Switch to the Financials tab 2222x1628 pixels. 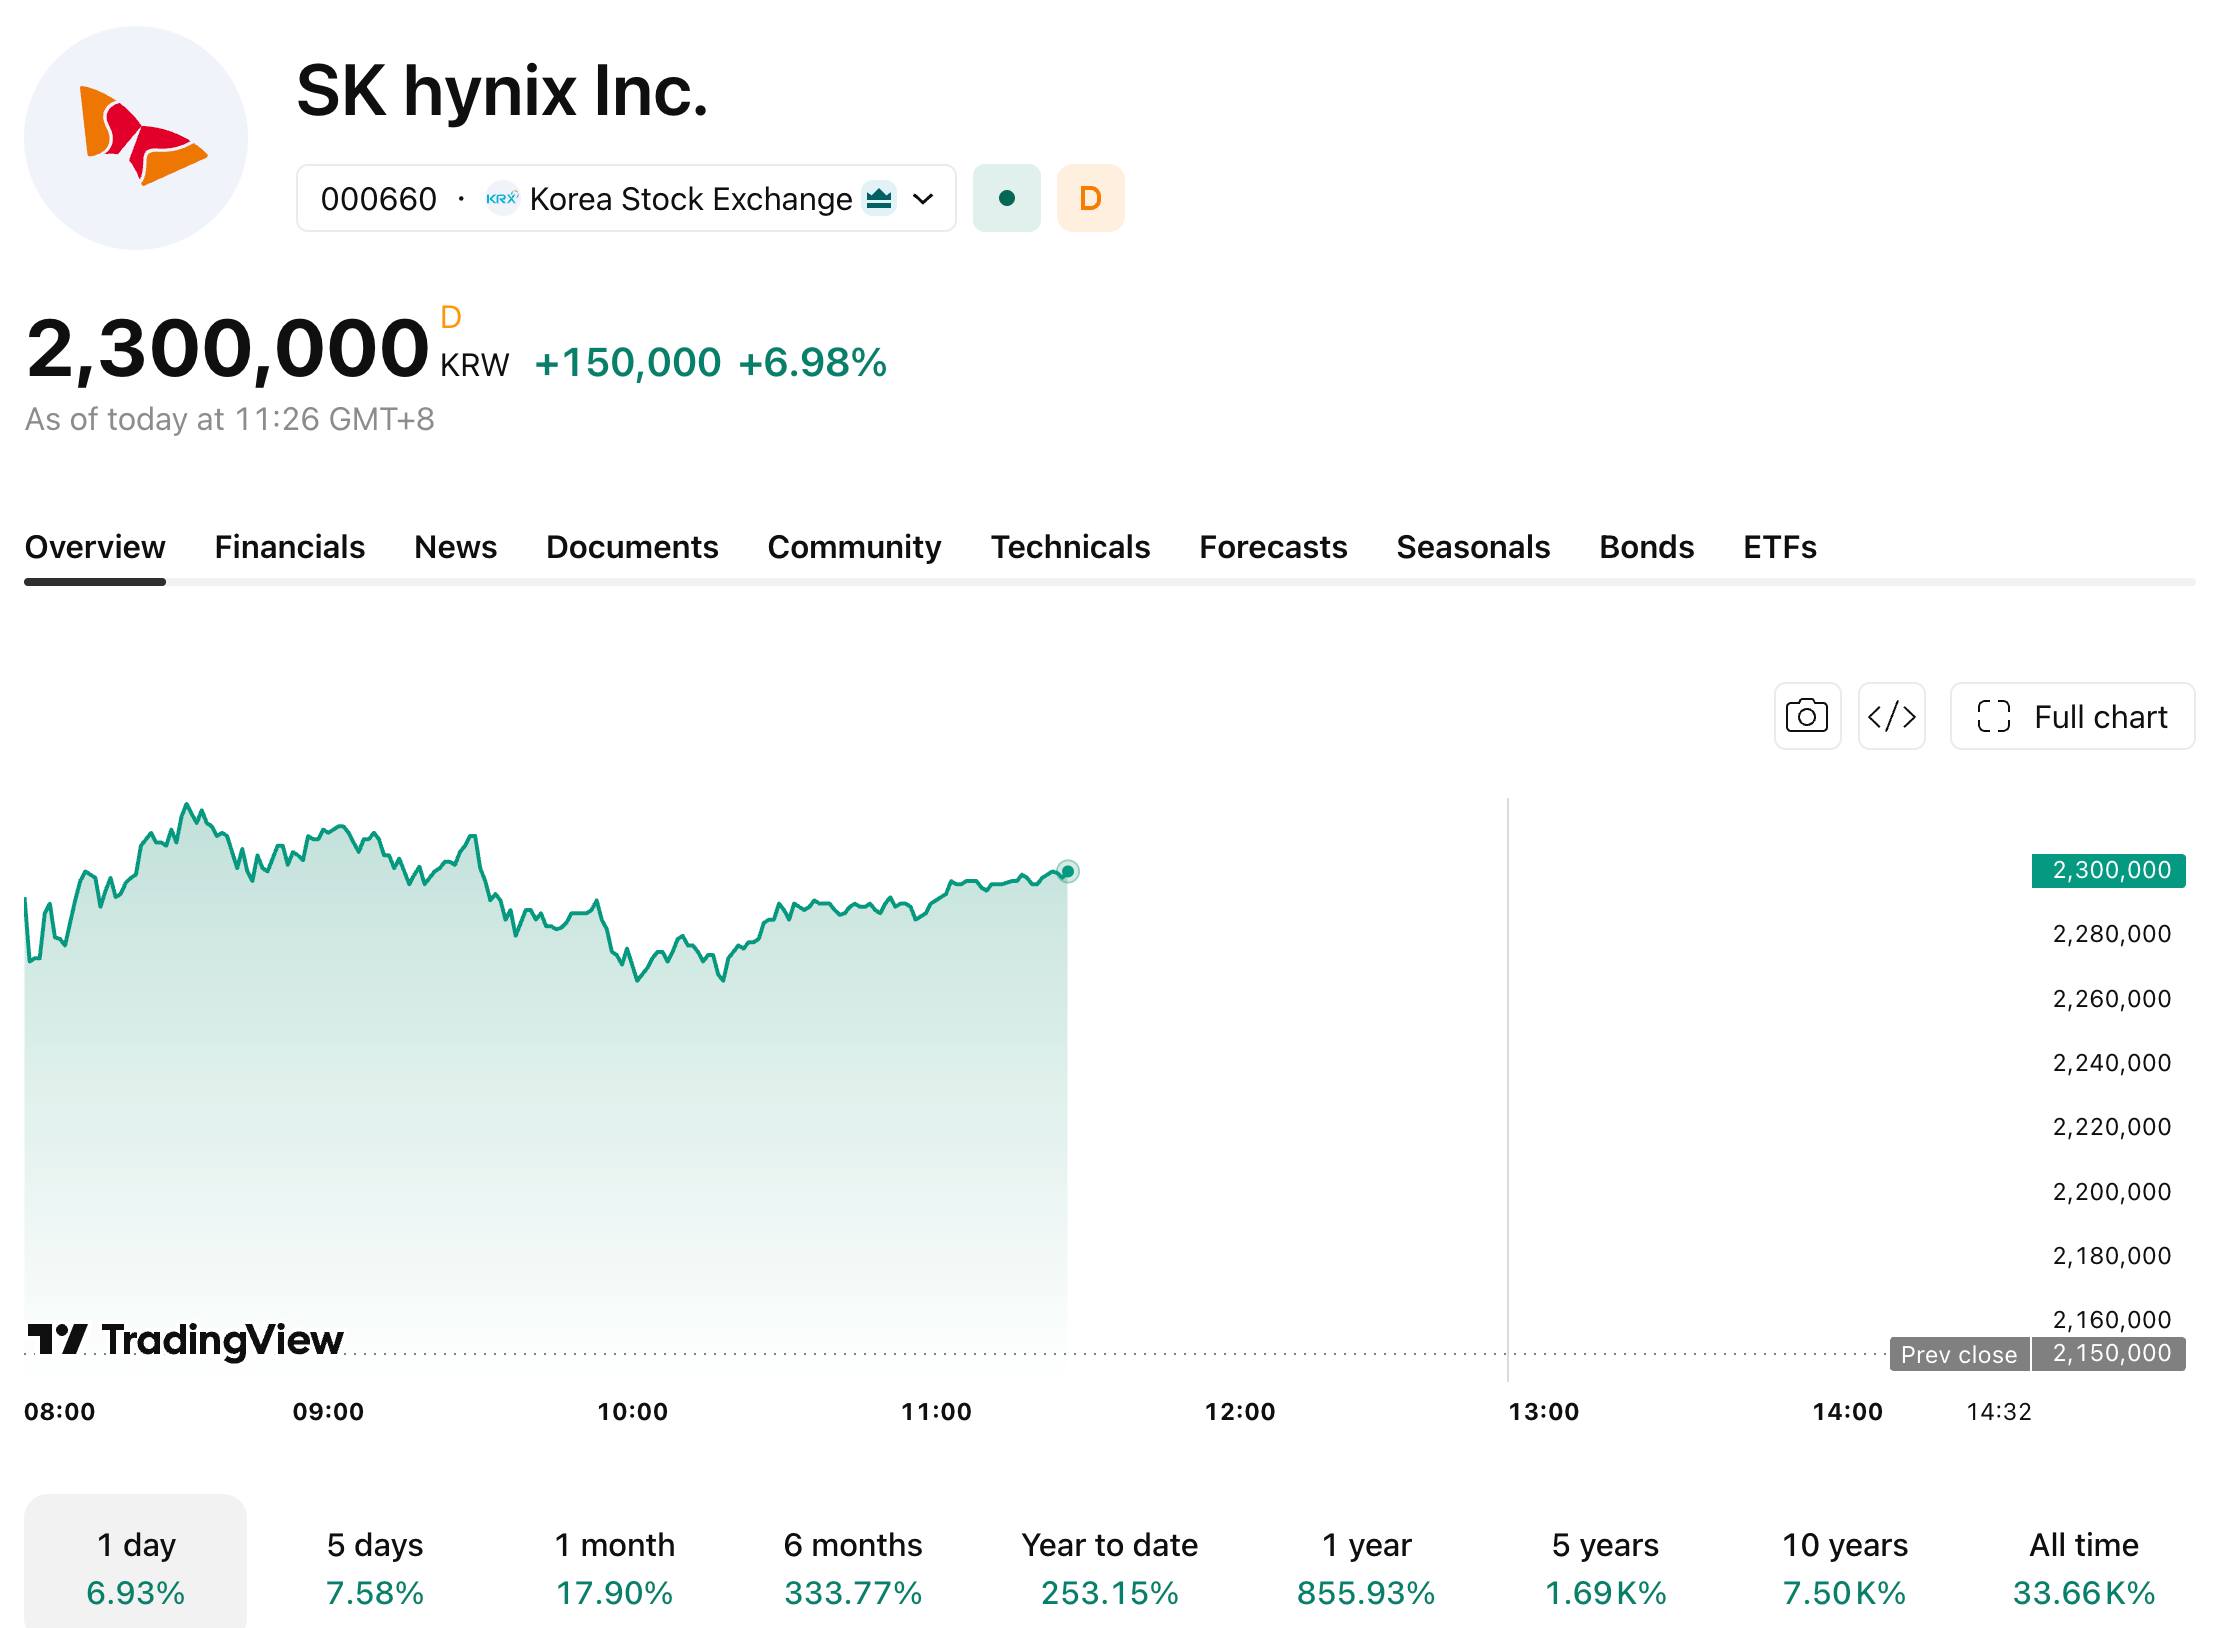pyautogui.click(x=290, y=547)
